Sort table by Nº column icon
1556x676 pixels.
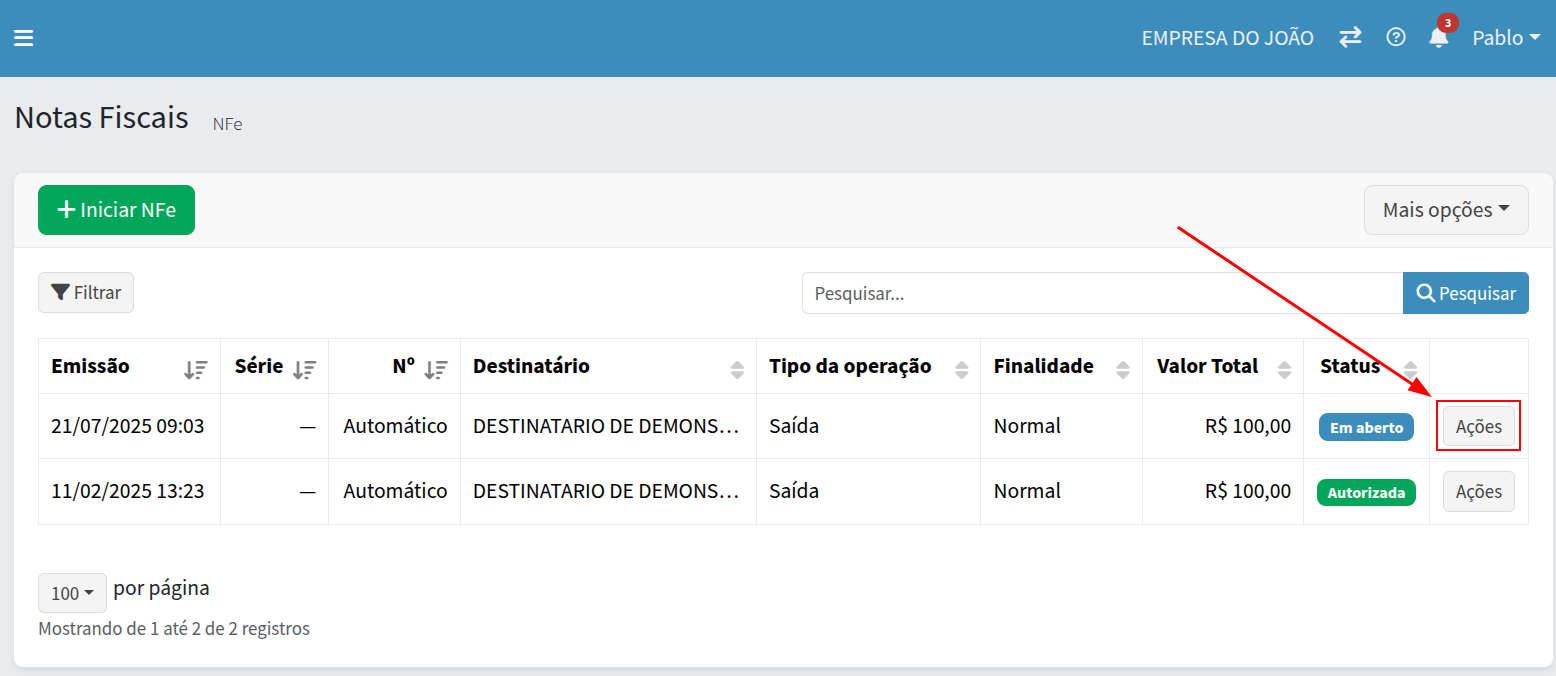[435, 369]
